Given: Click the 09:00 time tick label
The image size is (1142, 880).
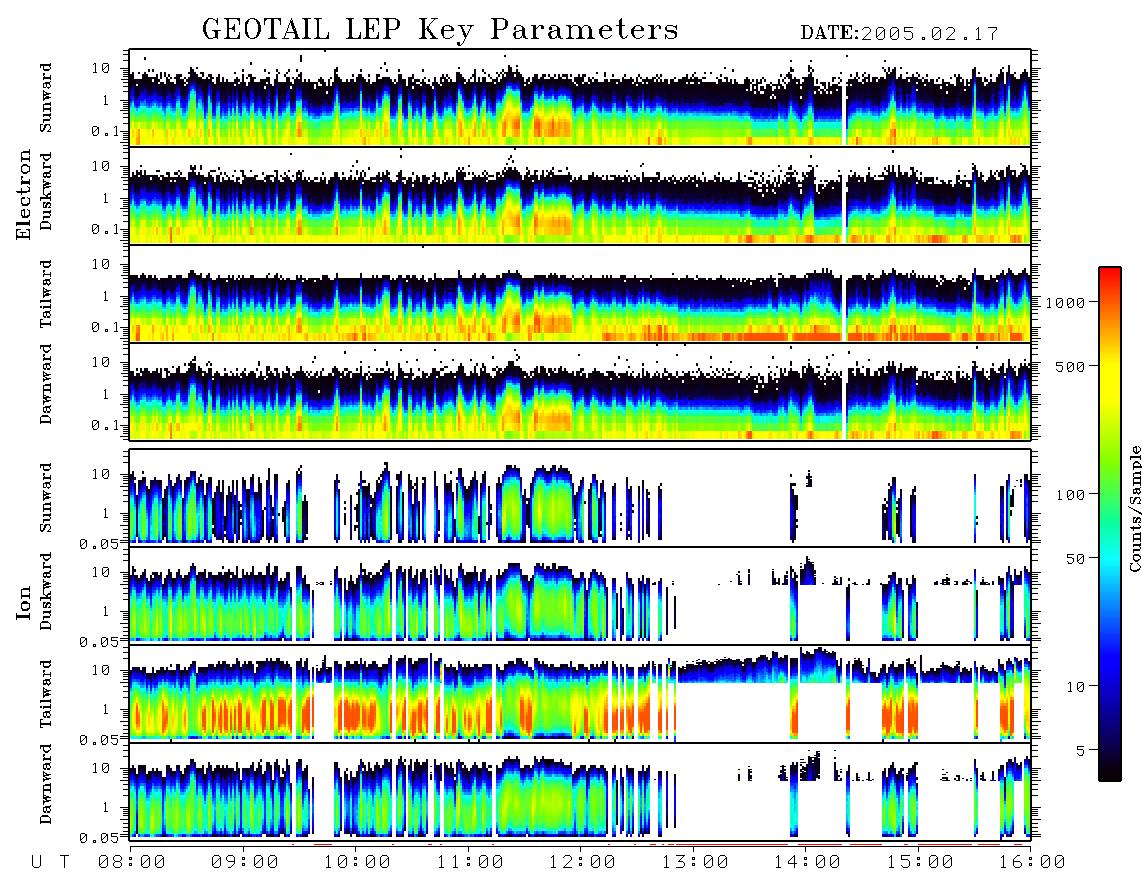Looking at the screenshot, I should [x=245, y=863].
